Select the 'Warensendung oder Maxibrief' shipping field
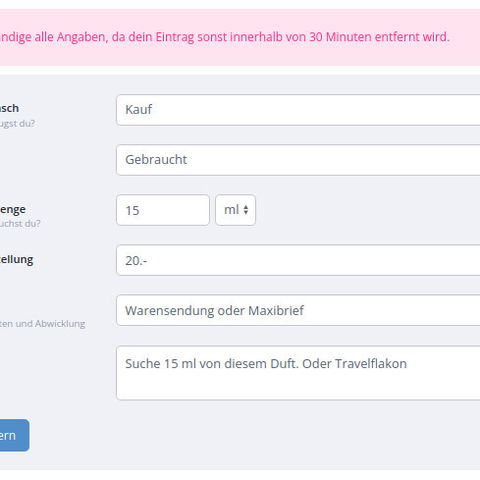This screenshot has height=480, width=480. pyautogui.click(x=298, y=310)
